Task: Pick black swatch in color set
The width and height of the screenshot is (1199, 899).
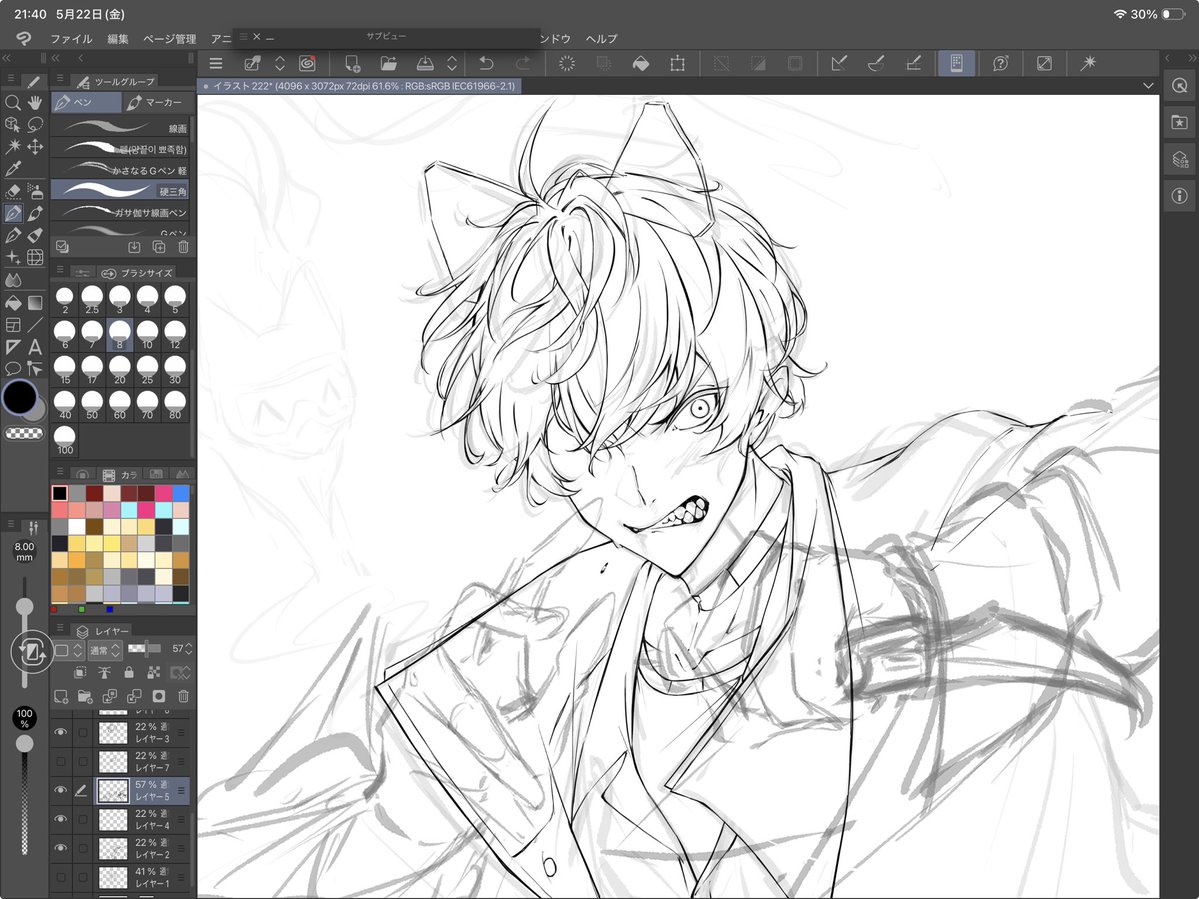Action: 60,493
